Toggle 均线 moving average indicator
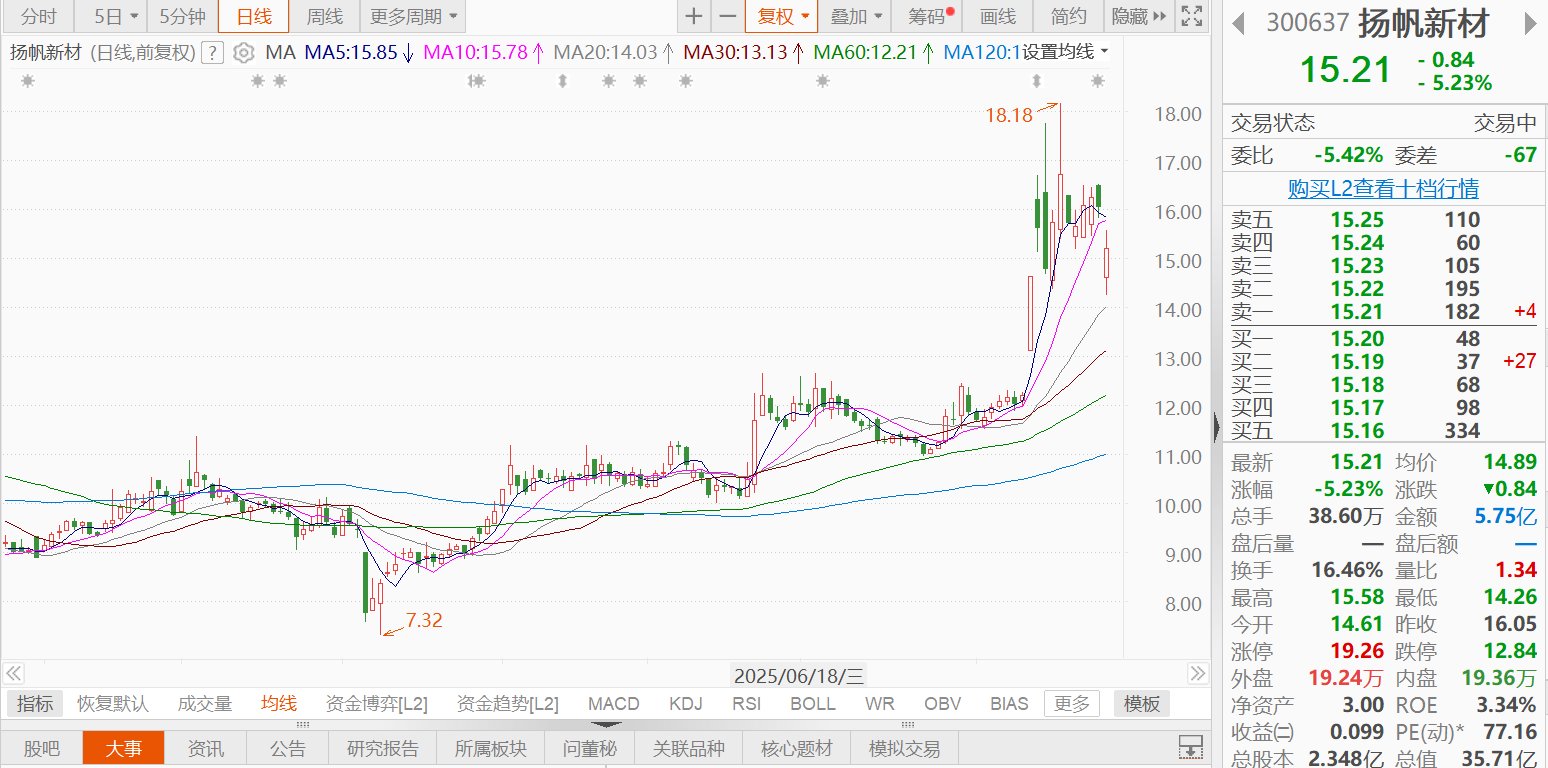Screen dimensions: 1548x768 [x=279, y=704]
